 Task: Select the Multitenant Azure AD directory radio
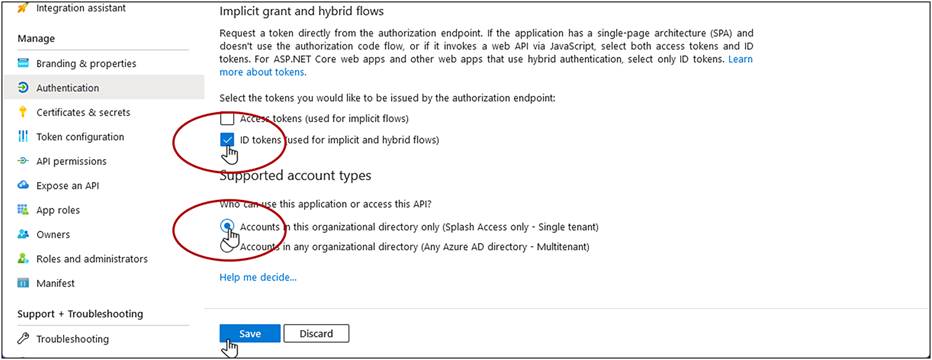tap(227, 246)
